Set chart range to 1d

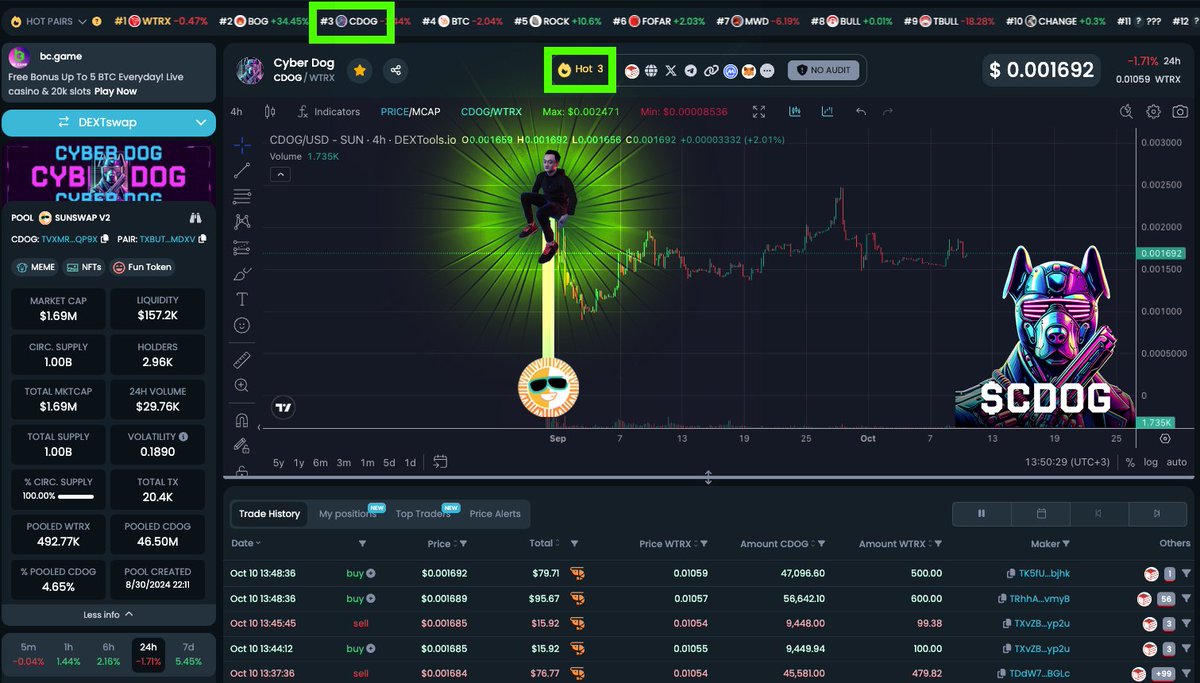410,462
